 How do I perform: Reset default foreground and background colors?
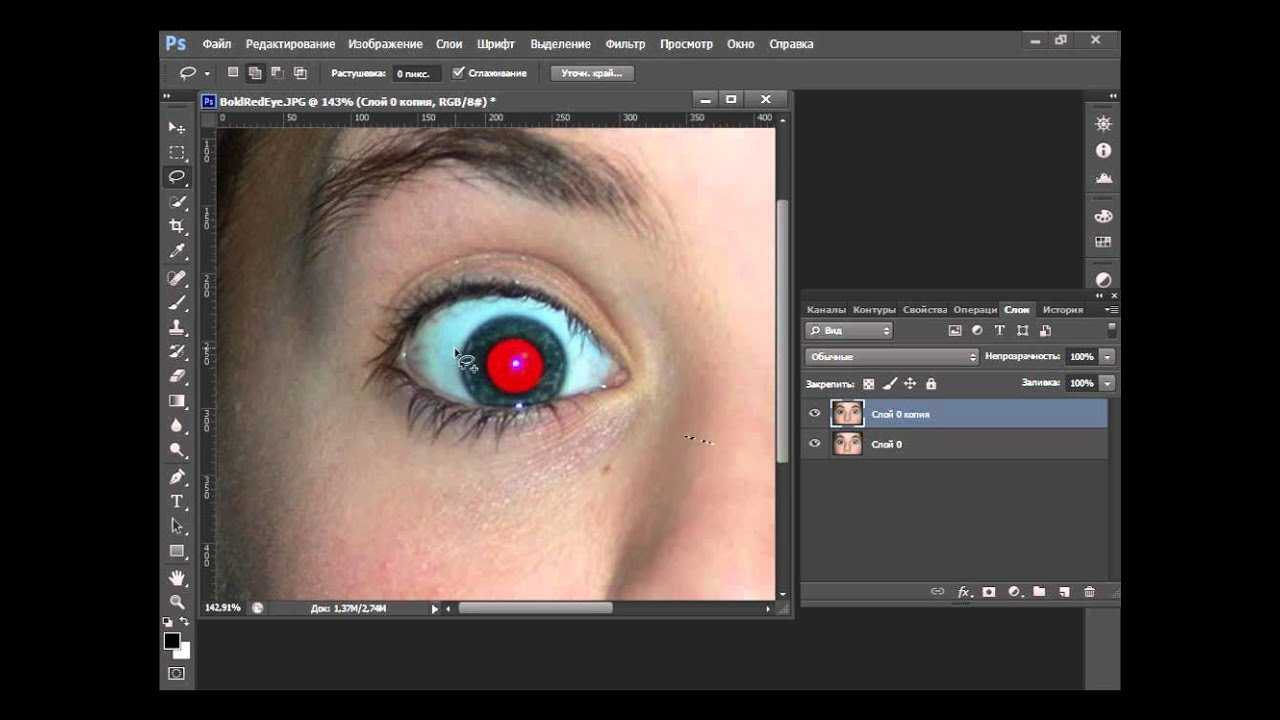click(x=167, y=622)
